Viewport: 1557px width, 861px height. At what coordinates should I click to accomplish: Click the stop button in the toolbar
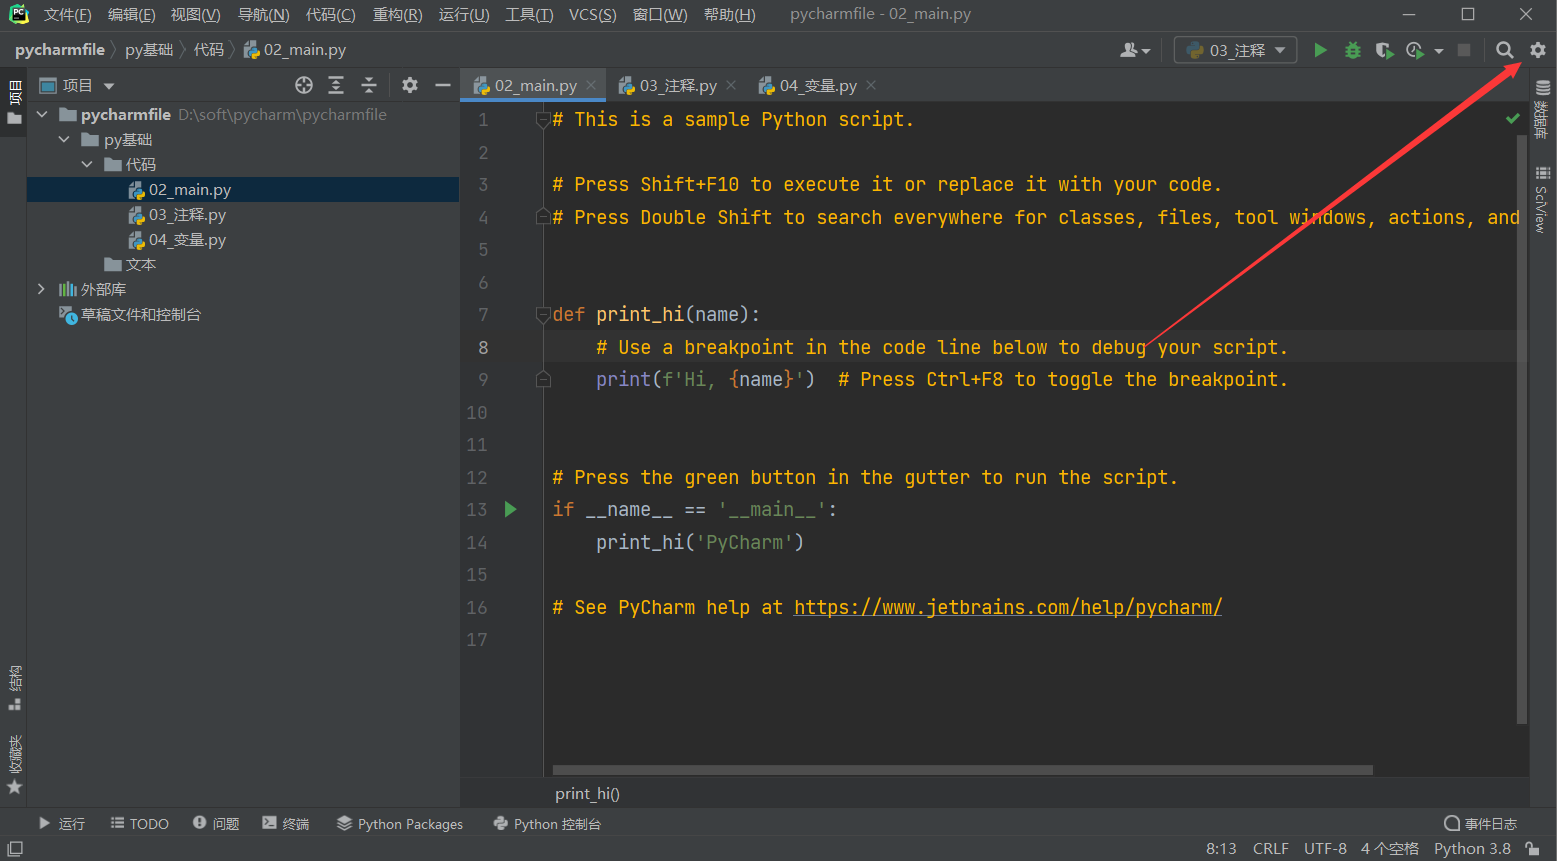[x=1464, y=50]
